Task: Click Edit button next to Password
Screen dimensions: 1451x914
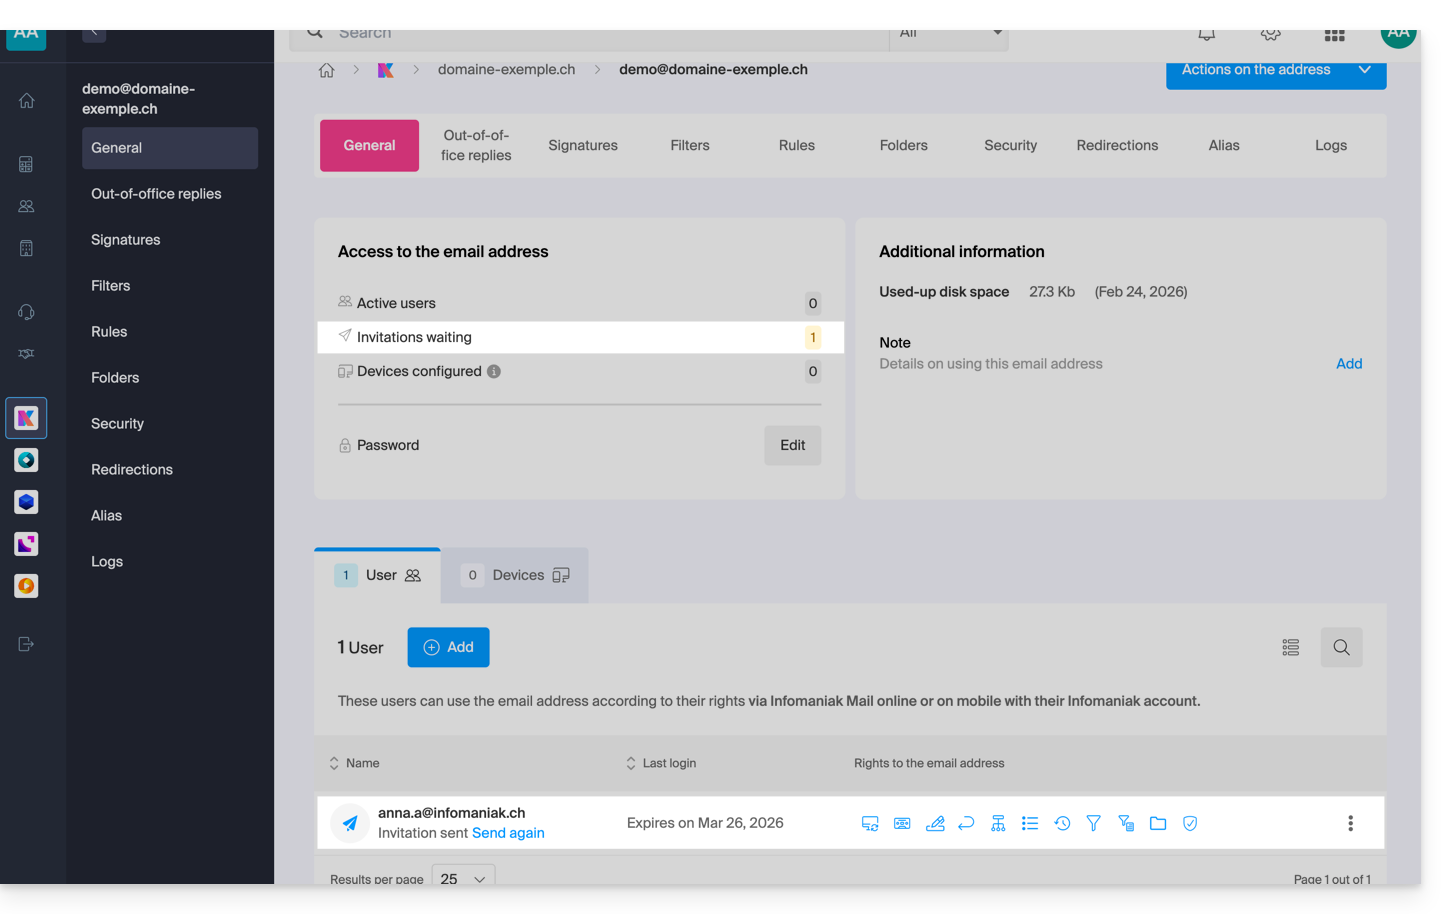Action: click(792, 445)
